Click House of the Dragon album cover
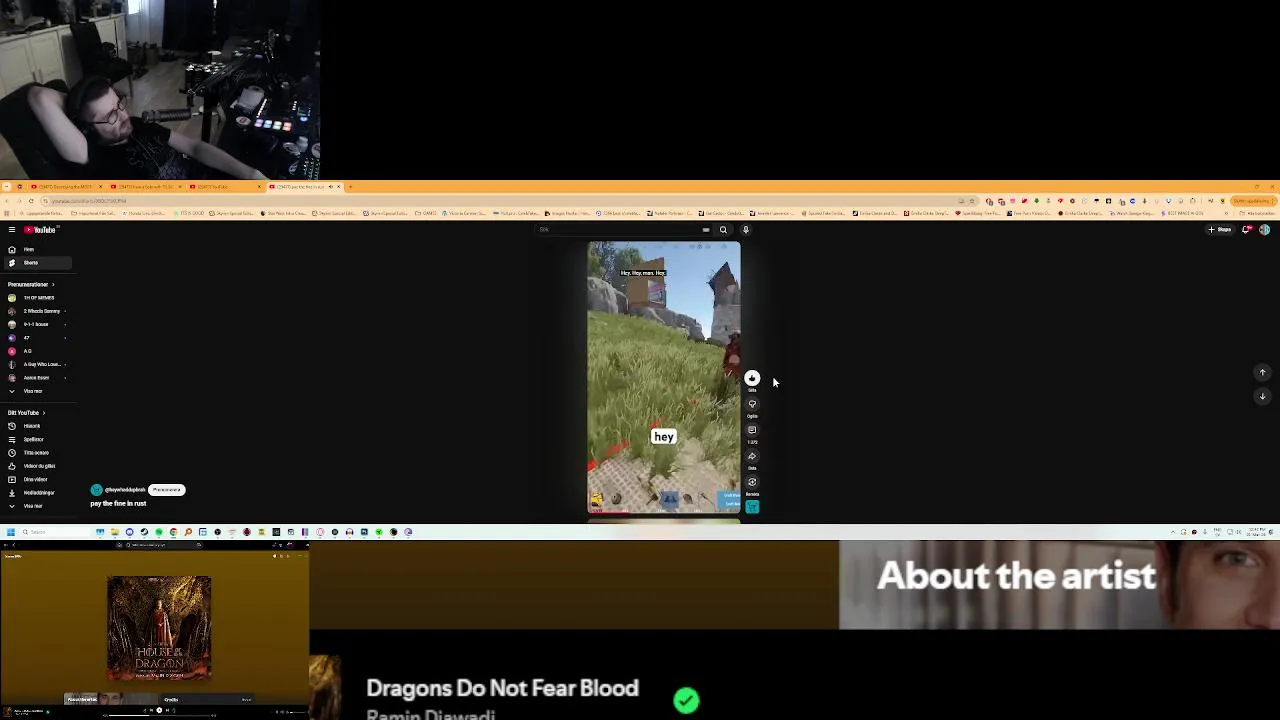The image size is (1280, 720). click(x=159, y=628)
